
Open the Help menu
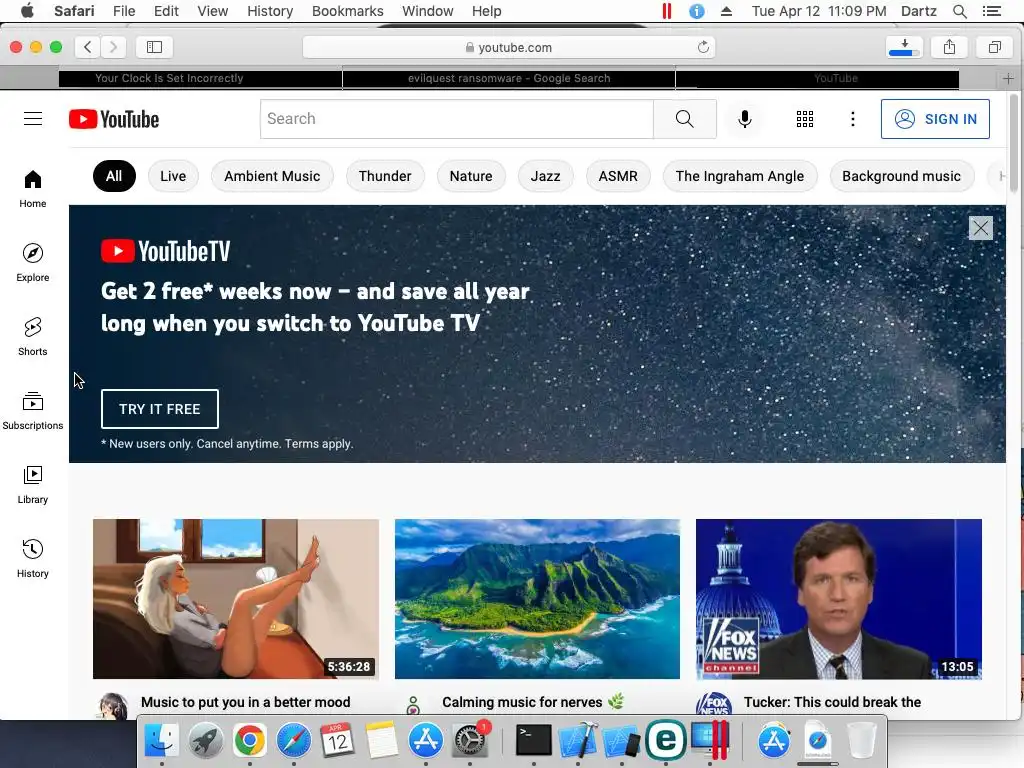487,11
